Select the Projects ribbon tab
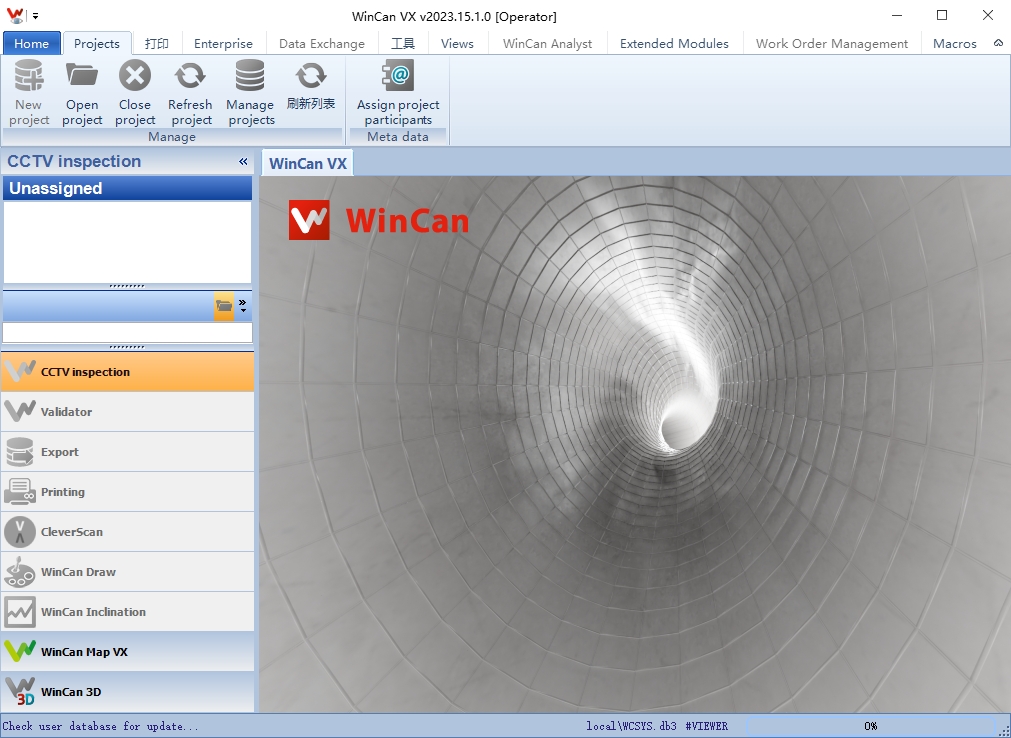The image size is (1011, 738). [x=97, y=43]
